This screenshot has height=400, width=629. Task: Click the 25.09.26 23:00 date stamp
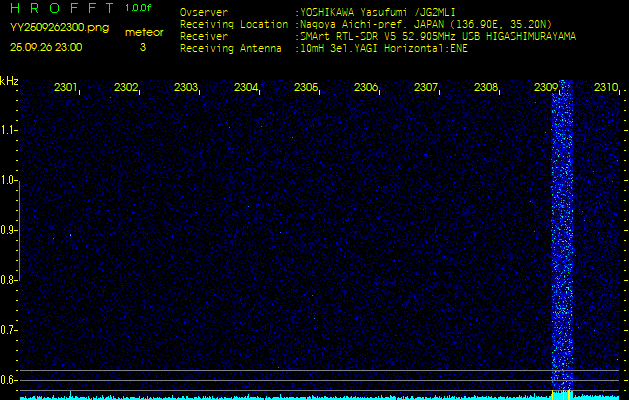(x=46, y=47)
